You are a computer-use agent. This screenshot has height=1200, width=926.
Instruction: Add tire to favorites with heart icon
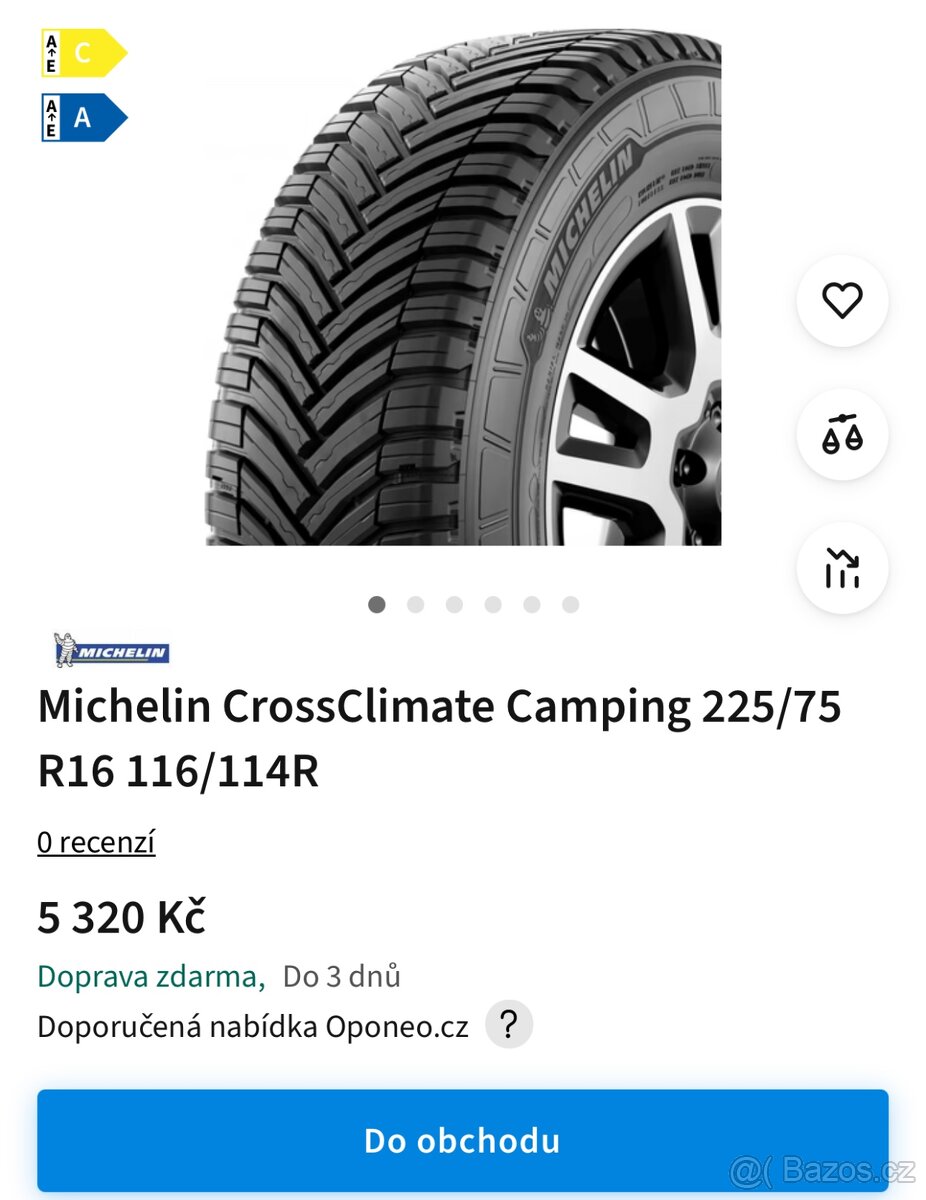[842, 301]
